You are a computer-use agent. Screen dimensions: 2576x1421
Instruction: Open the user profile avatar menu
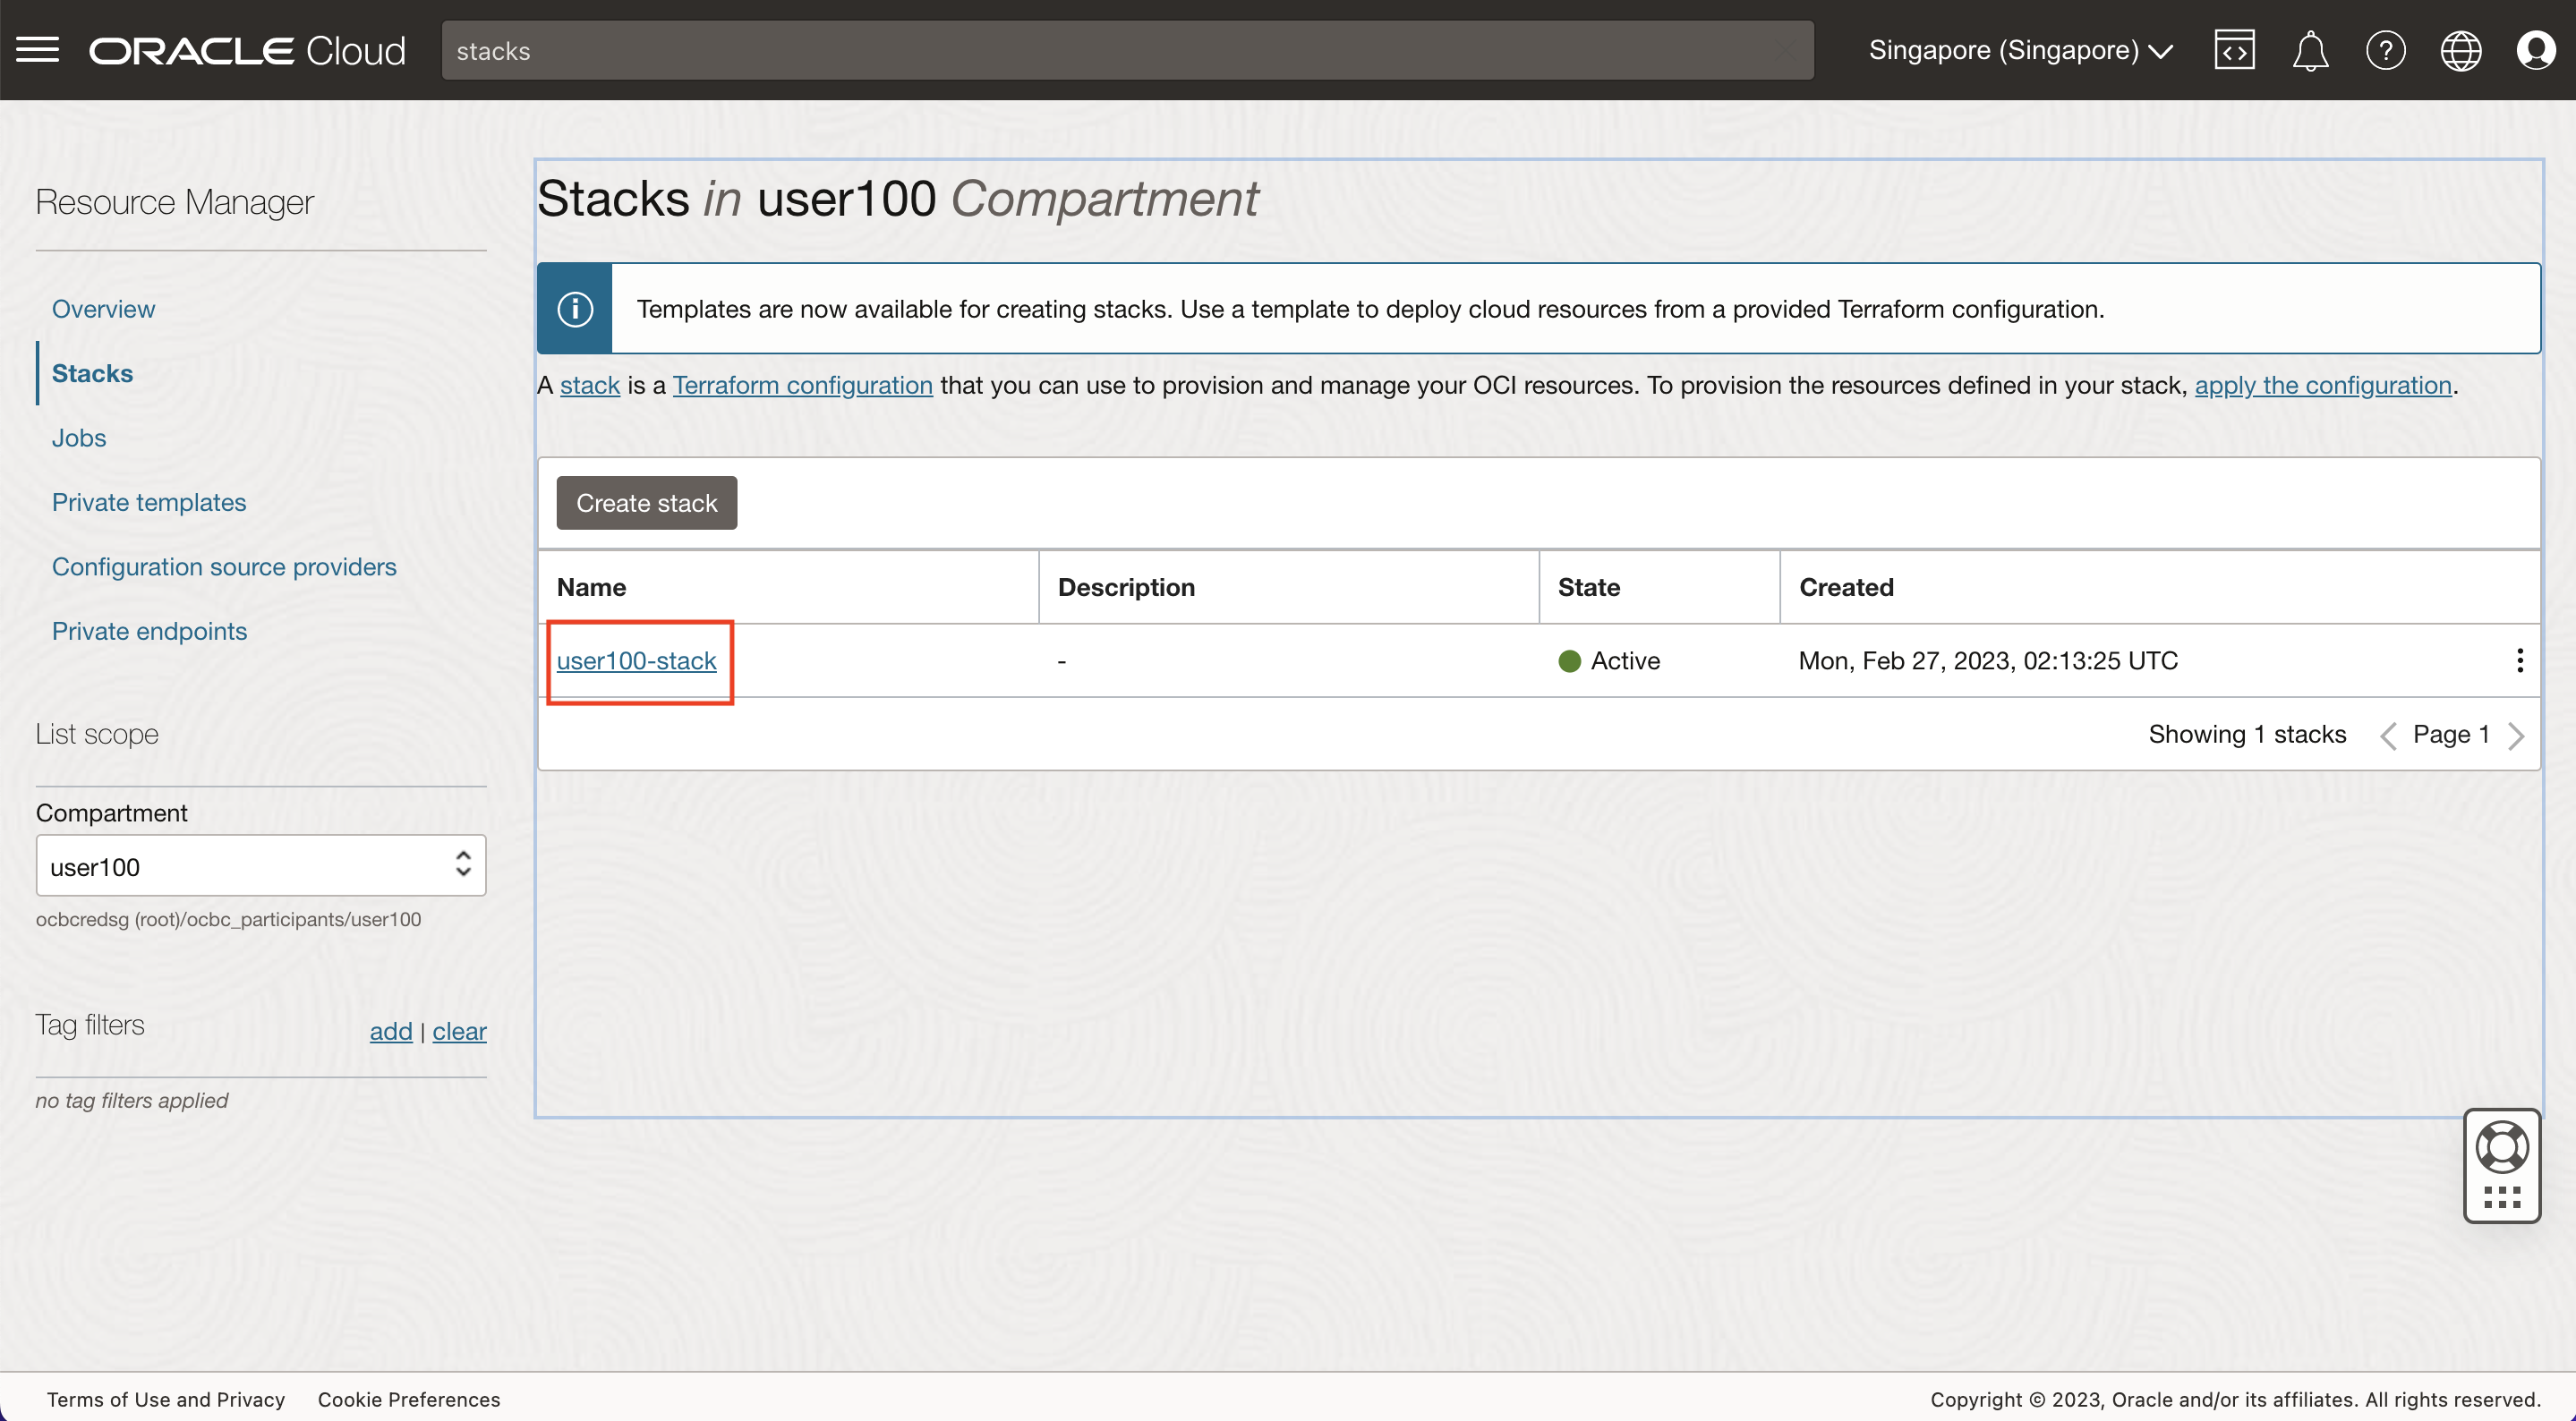(x=2535, y=50)
